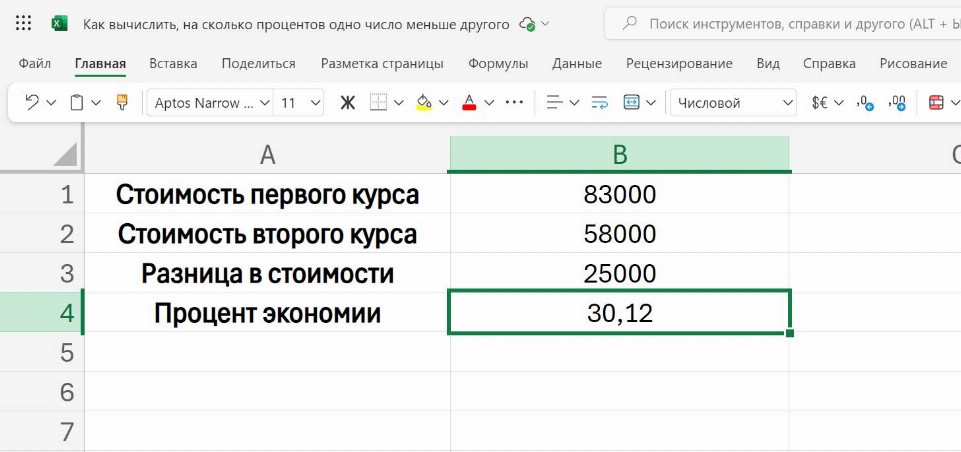This screenshot has height=452, width=961.
Task: Click the search box Поиск инструментов
Action: click(x=790, y=23)
